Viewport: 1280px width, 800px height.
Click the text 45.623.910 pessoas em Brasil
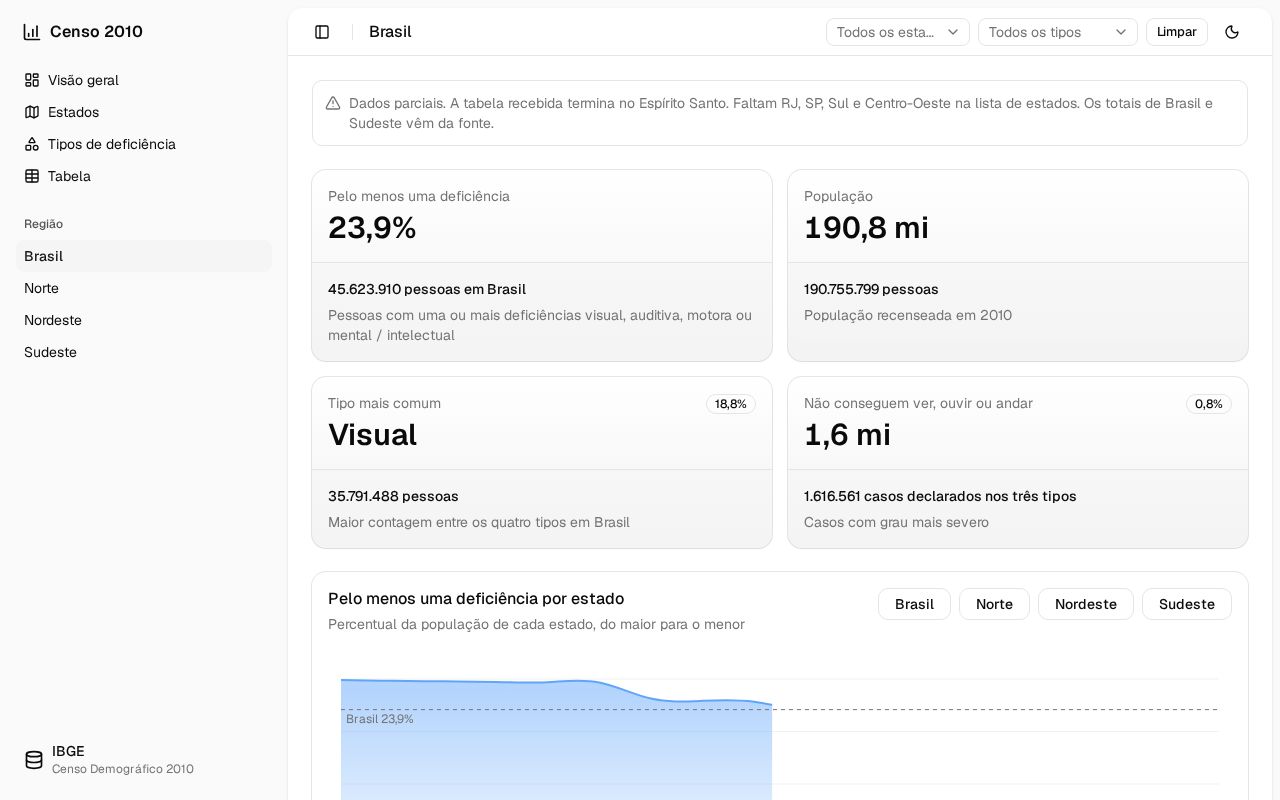point(427,289)
